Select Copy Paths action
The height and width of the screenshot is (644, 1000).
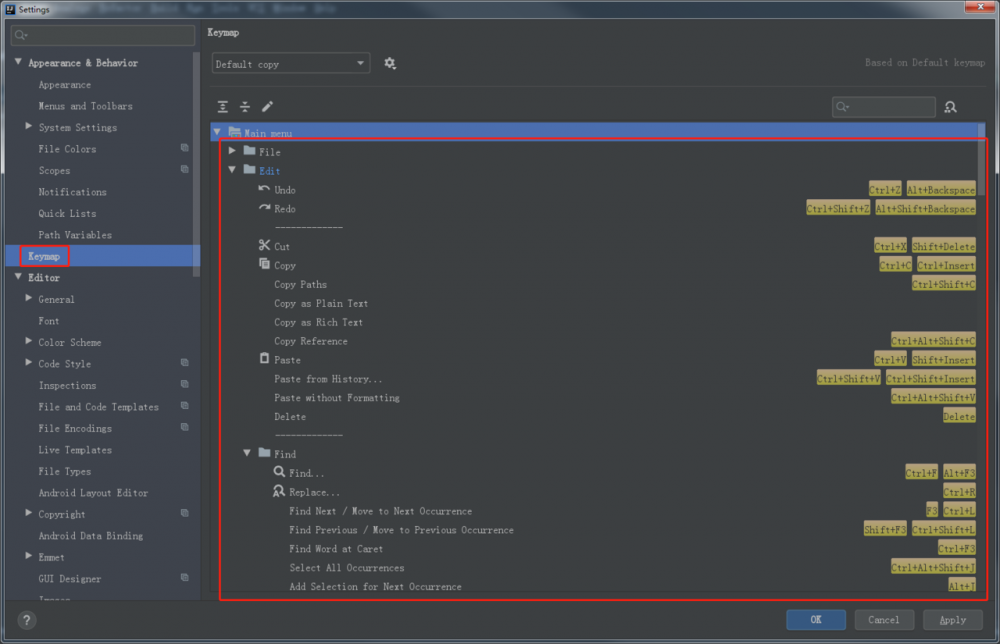[598, 284]
